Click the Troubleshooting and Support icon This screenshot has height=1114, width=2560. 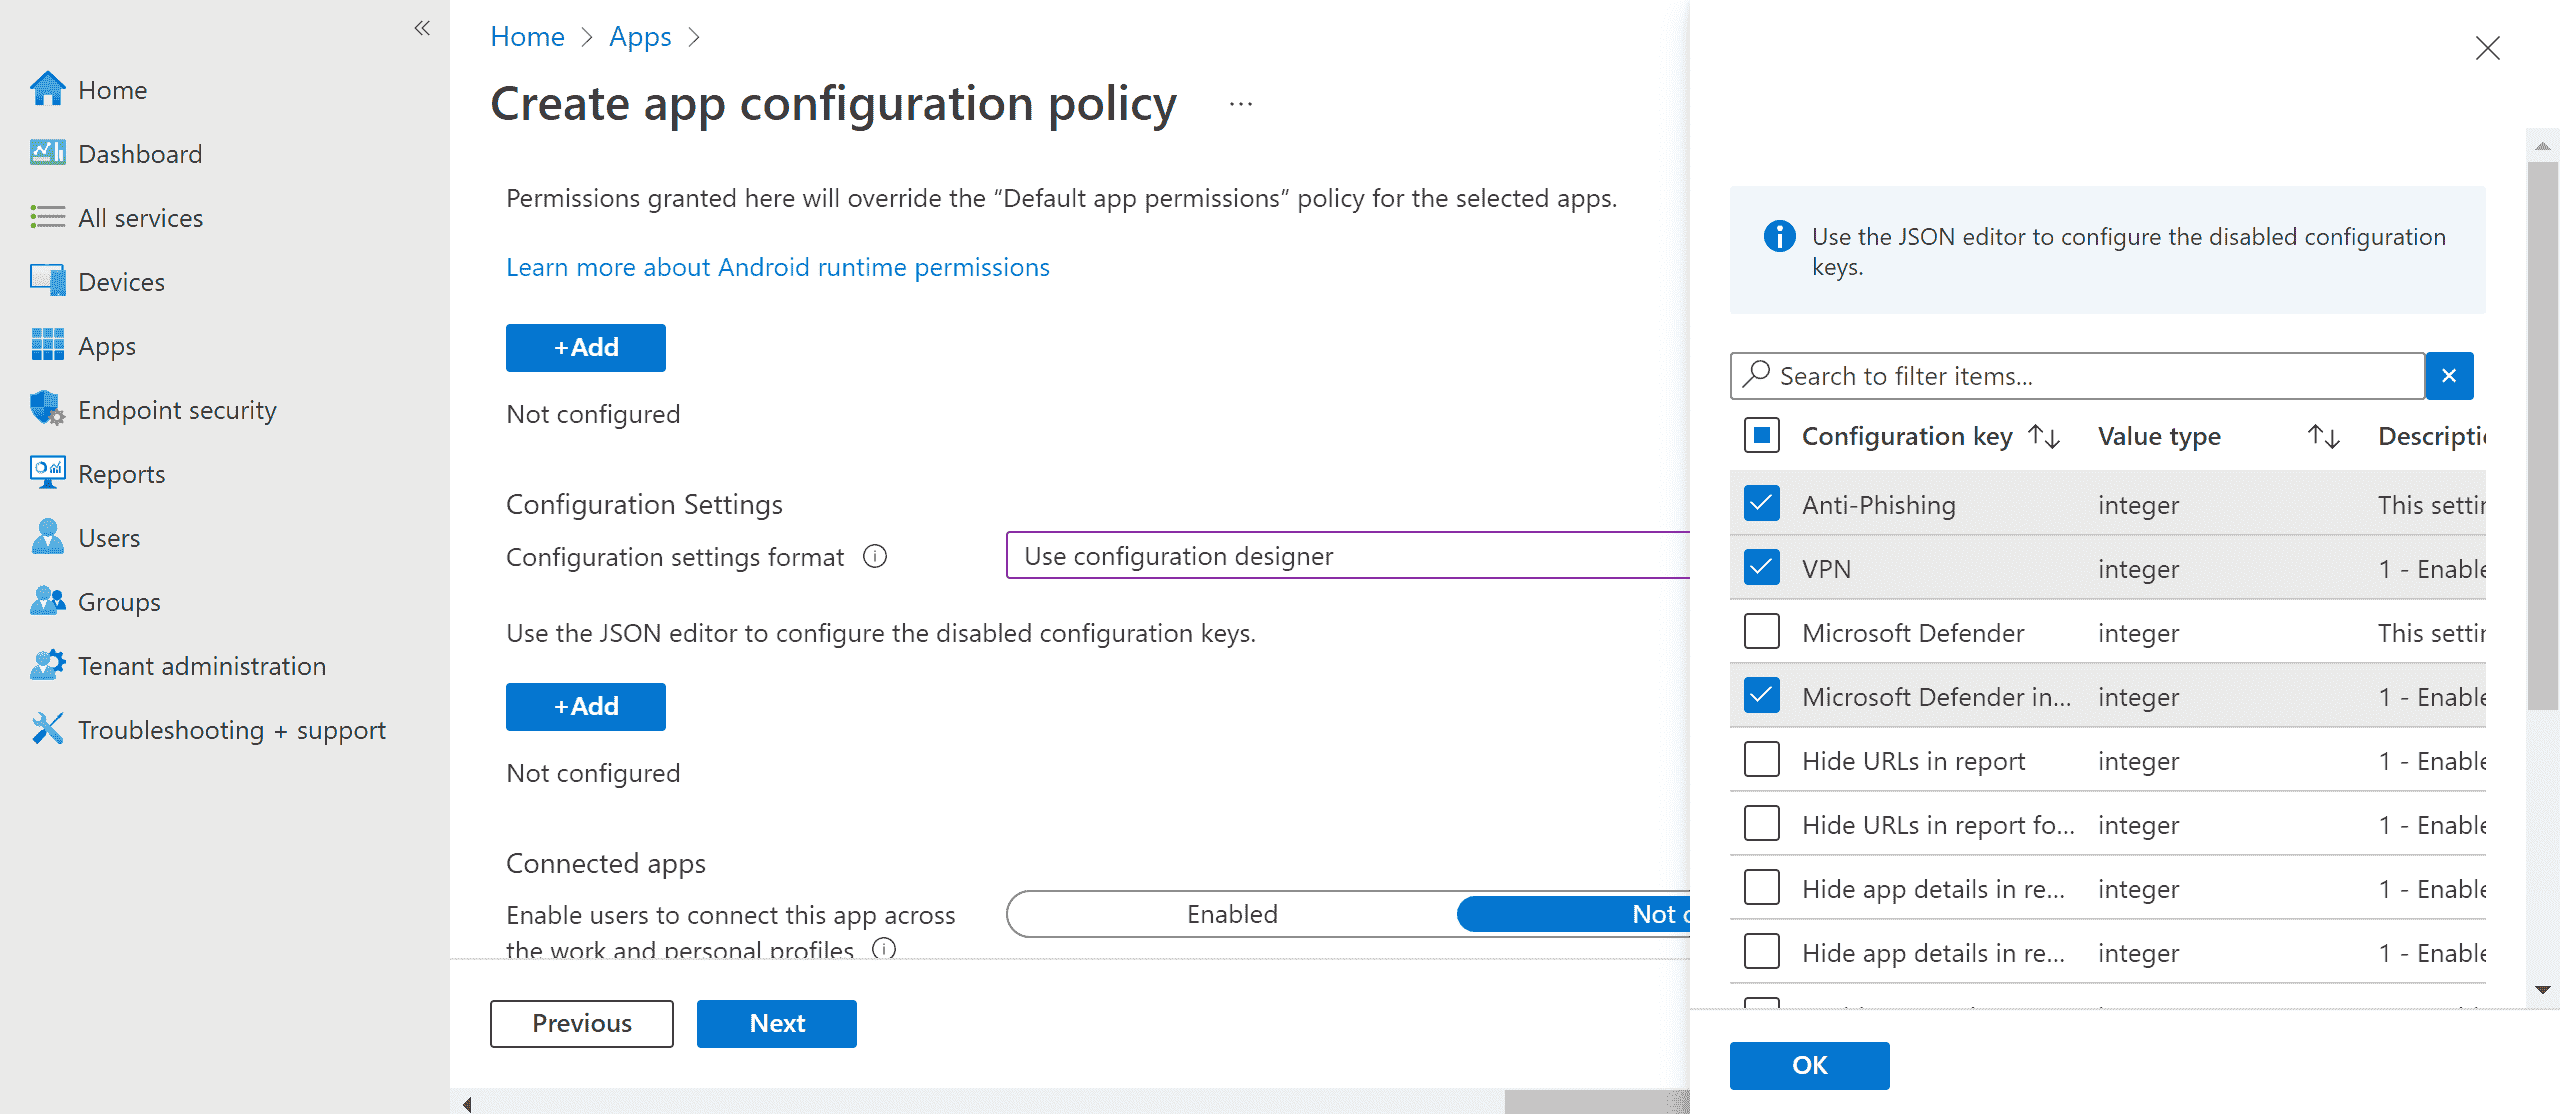pos(46,729)
